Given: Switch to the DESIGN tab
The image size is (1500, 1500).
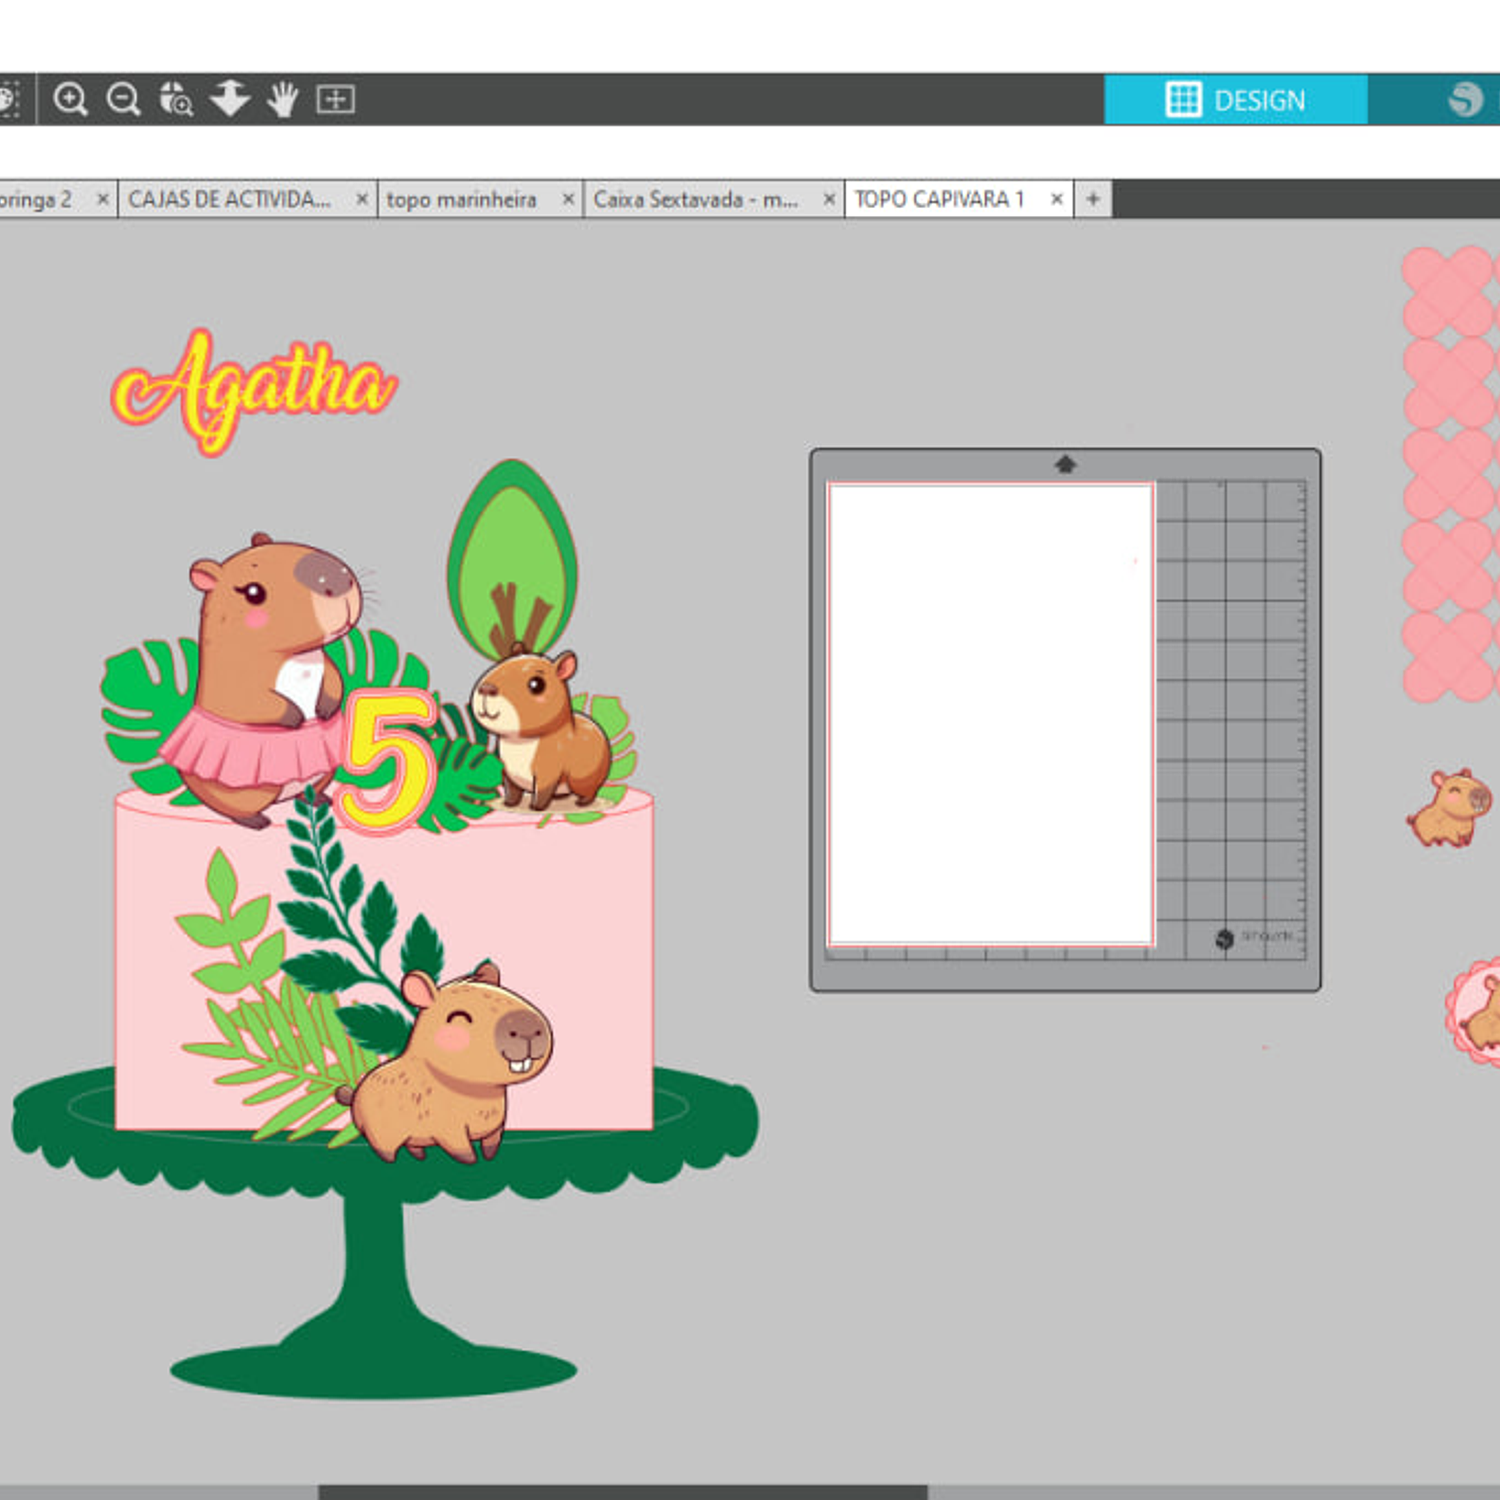Looking at the screenshot, I should pyautogui.click(x=1235, y=100).
